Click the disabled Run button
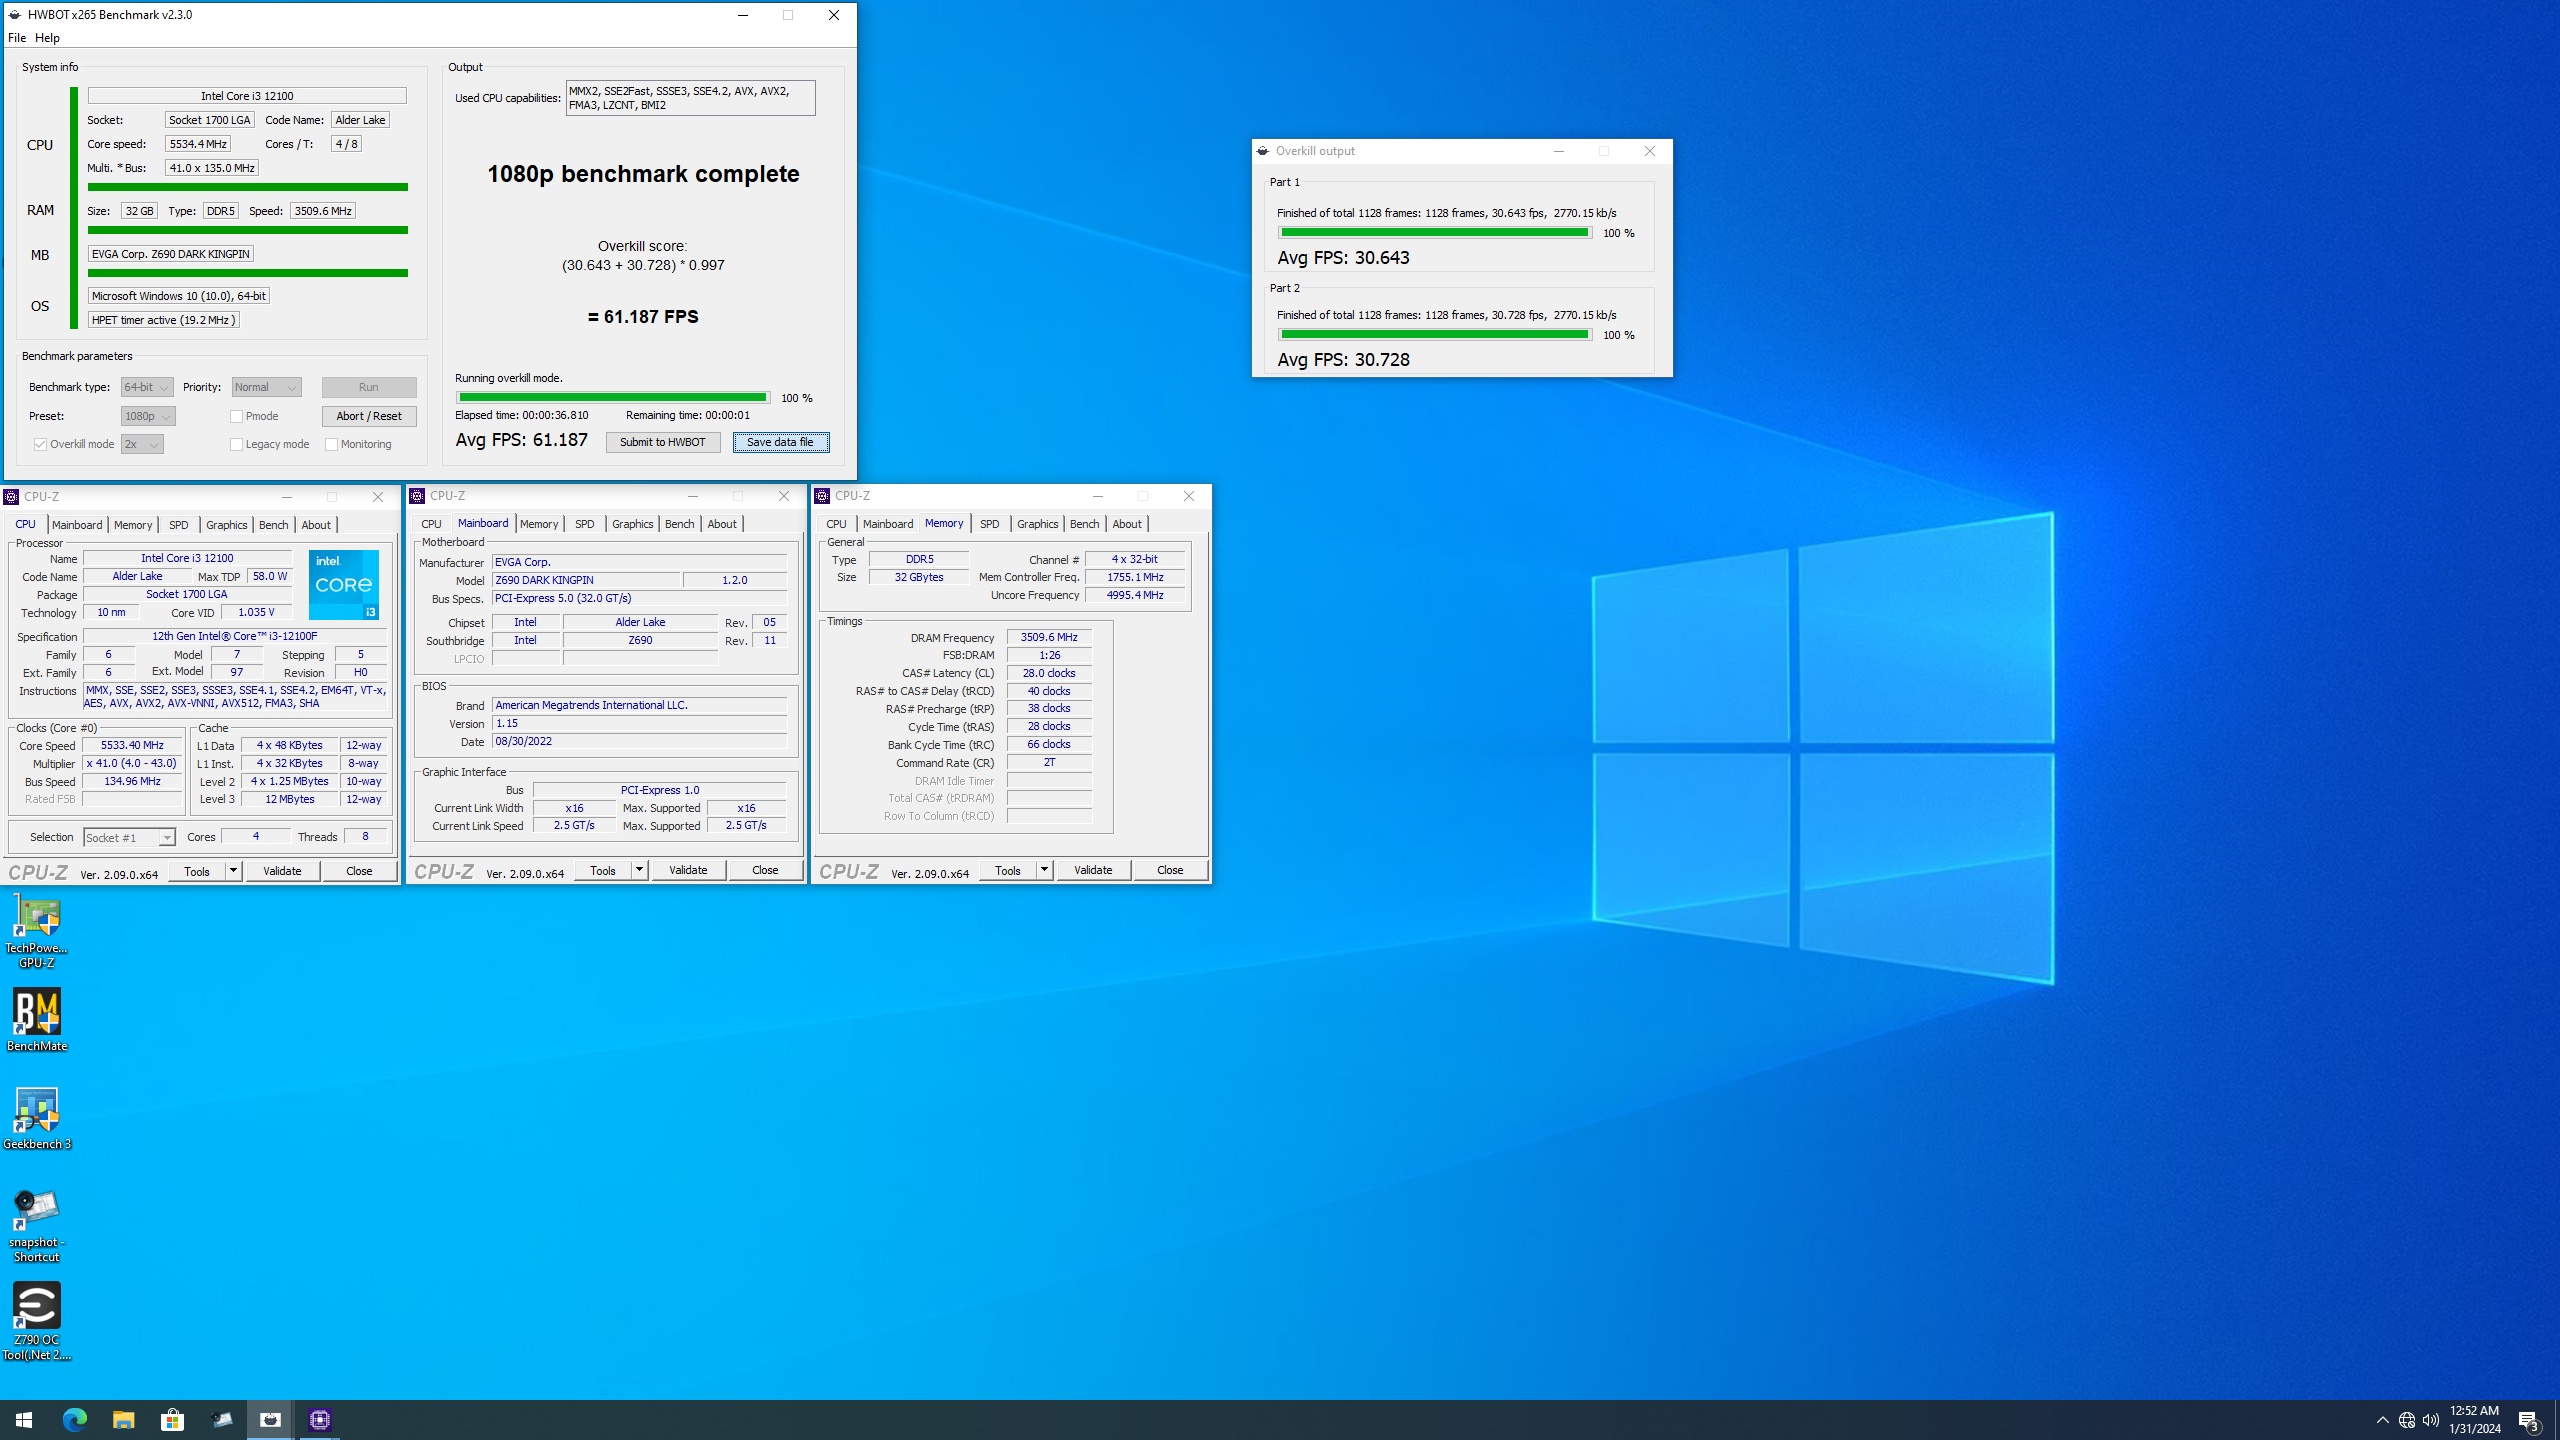This screenshot has width=2560, height=1440. pos(369,387)
